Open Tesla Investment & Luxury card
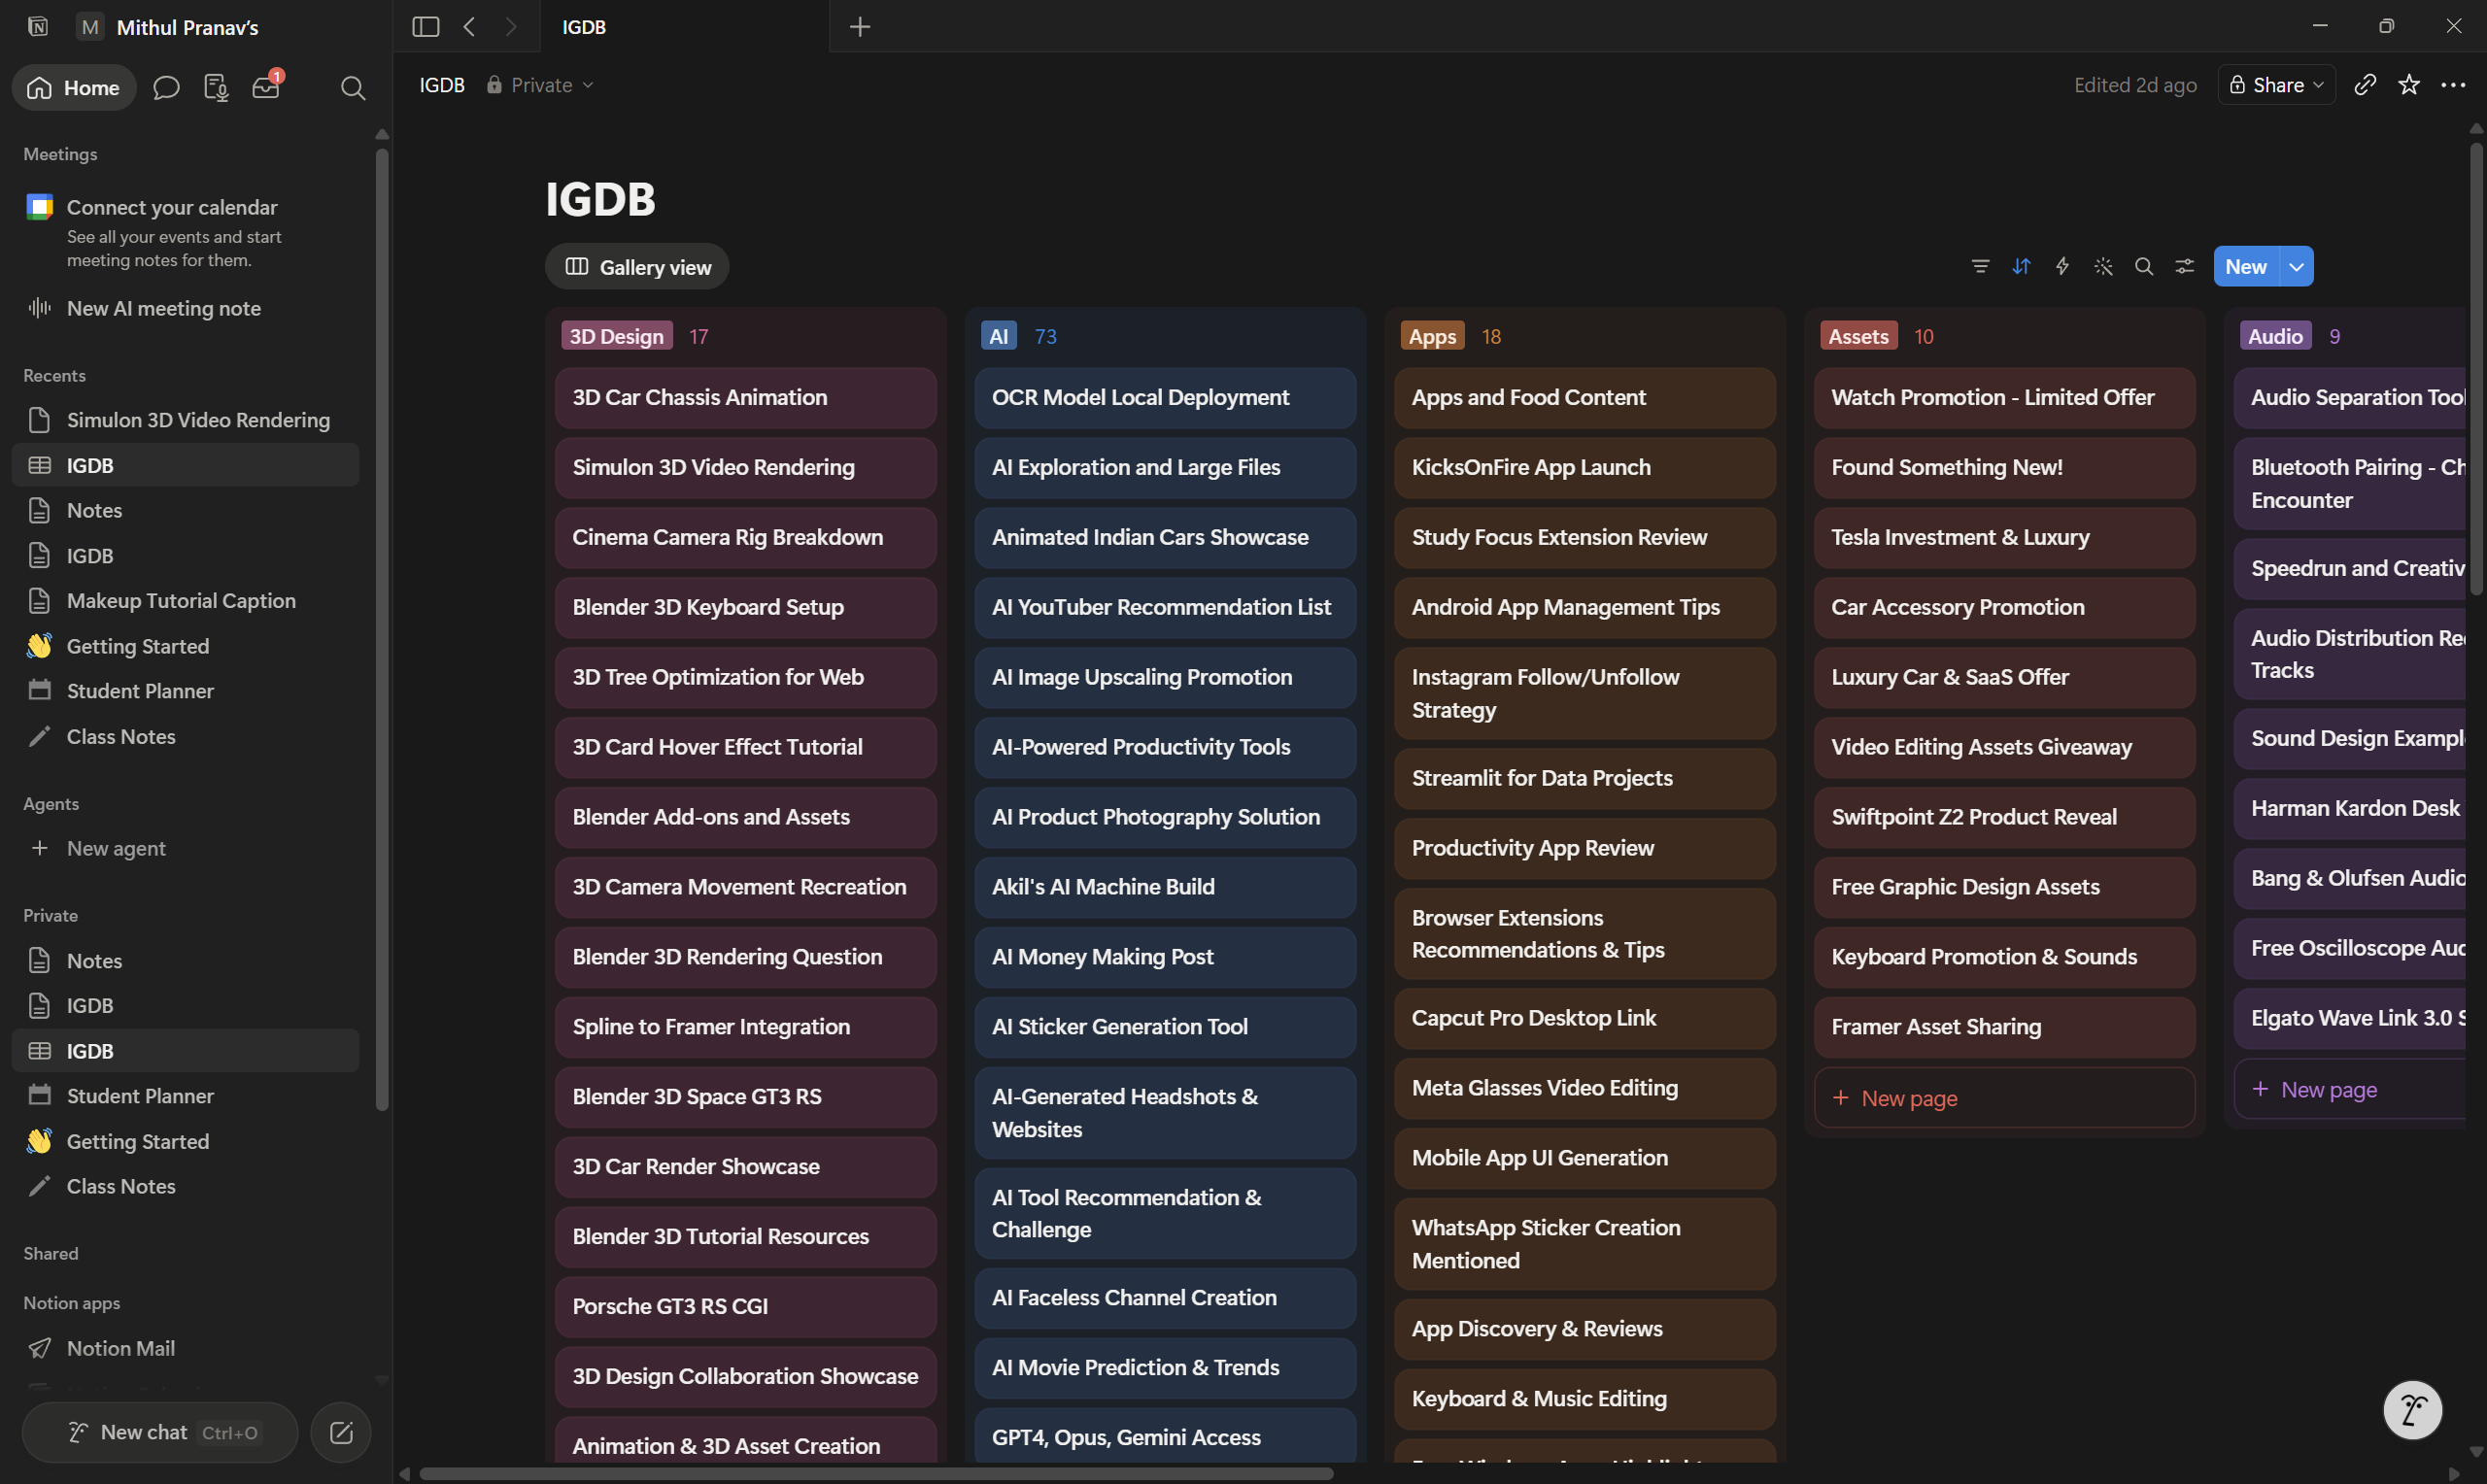The width and height of the screenshot is (2487, 1484). click(2004, 538)
